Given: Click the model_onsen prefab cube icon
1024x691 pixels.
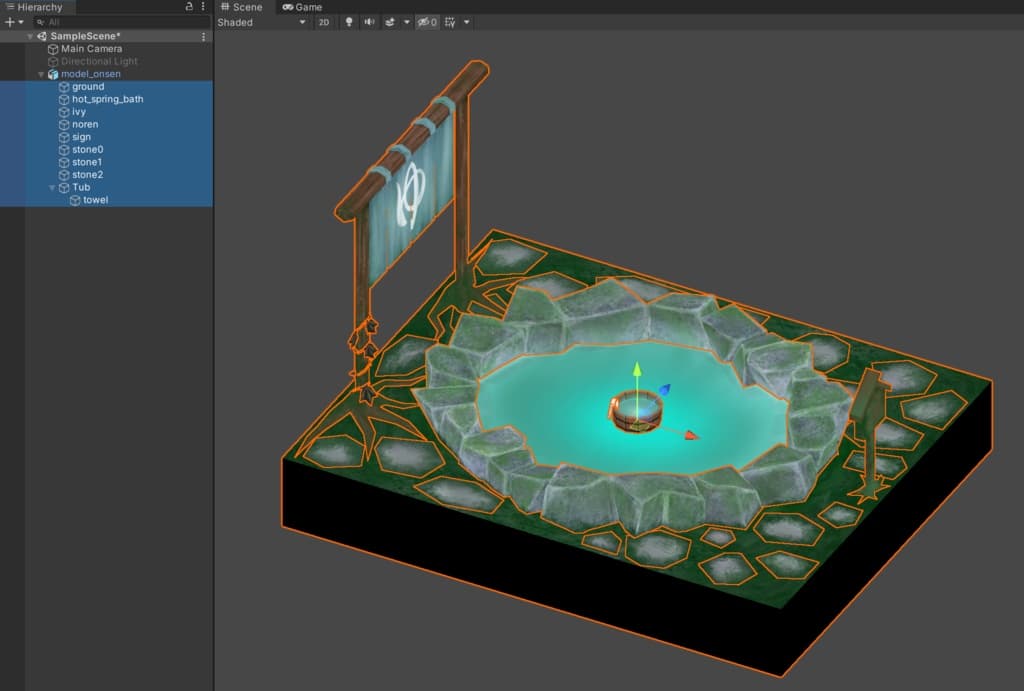Looking at the screenshot, I should [53, 74].
